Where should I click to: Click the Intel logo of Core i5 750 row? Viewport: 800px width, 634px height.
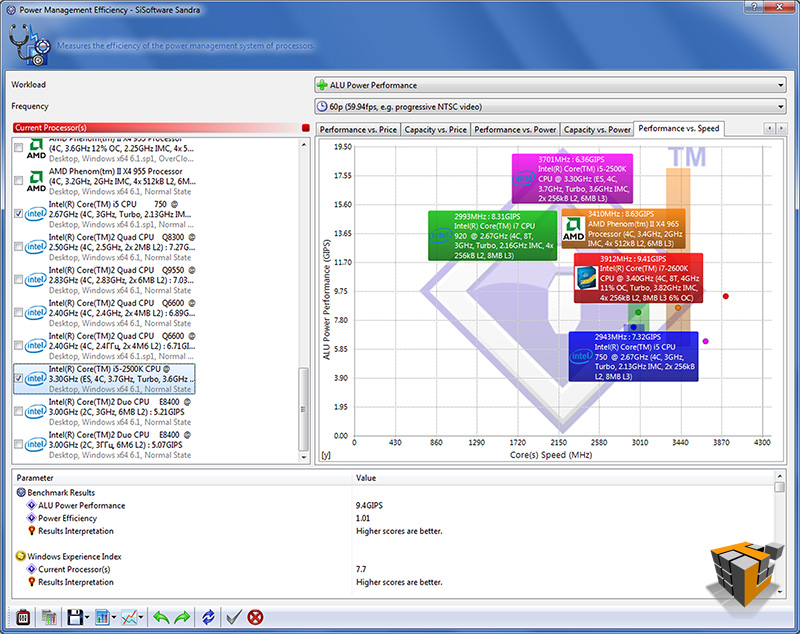(36, 214)
